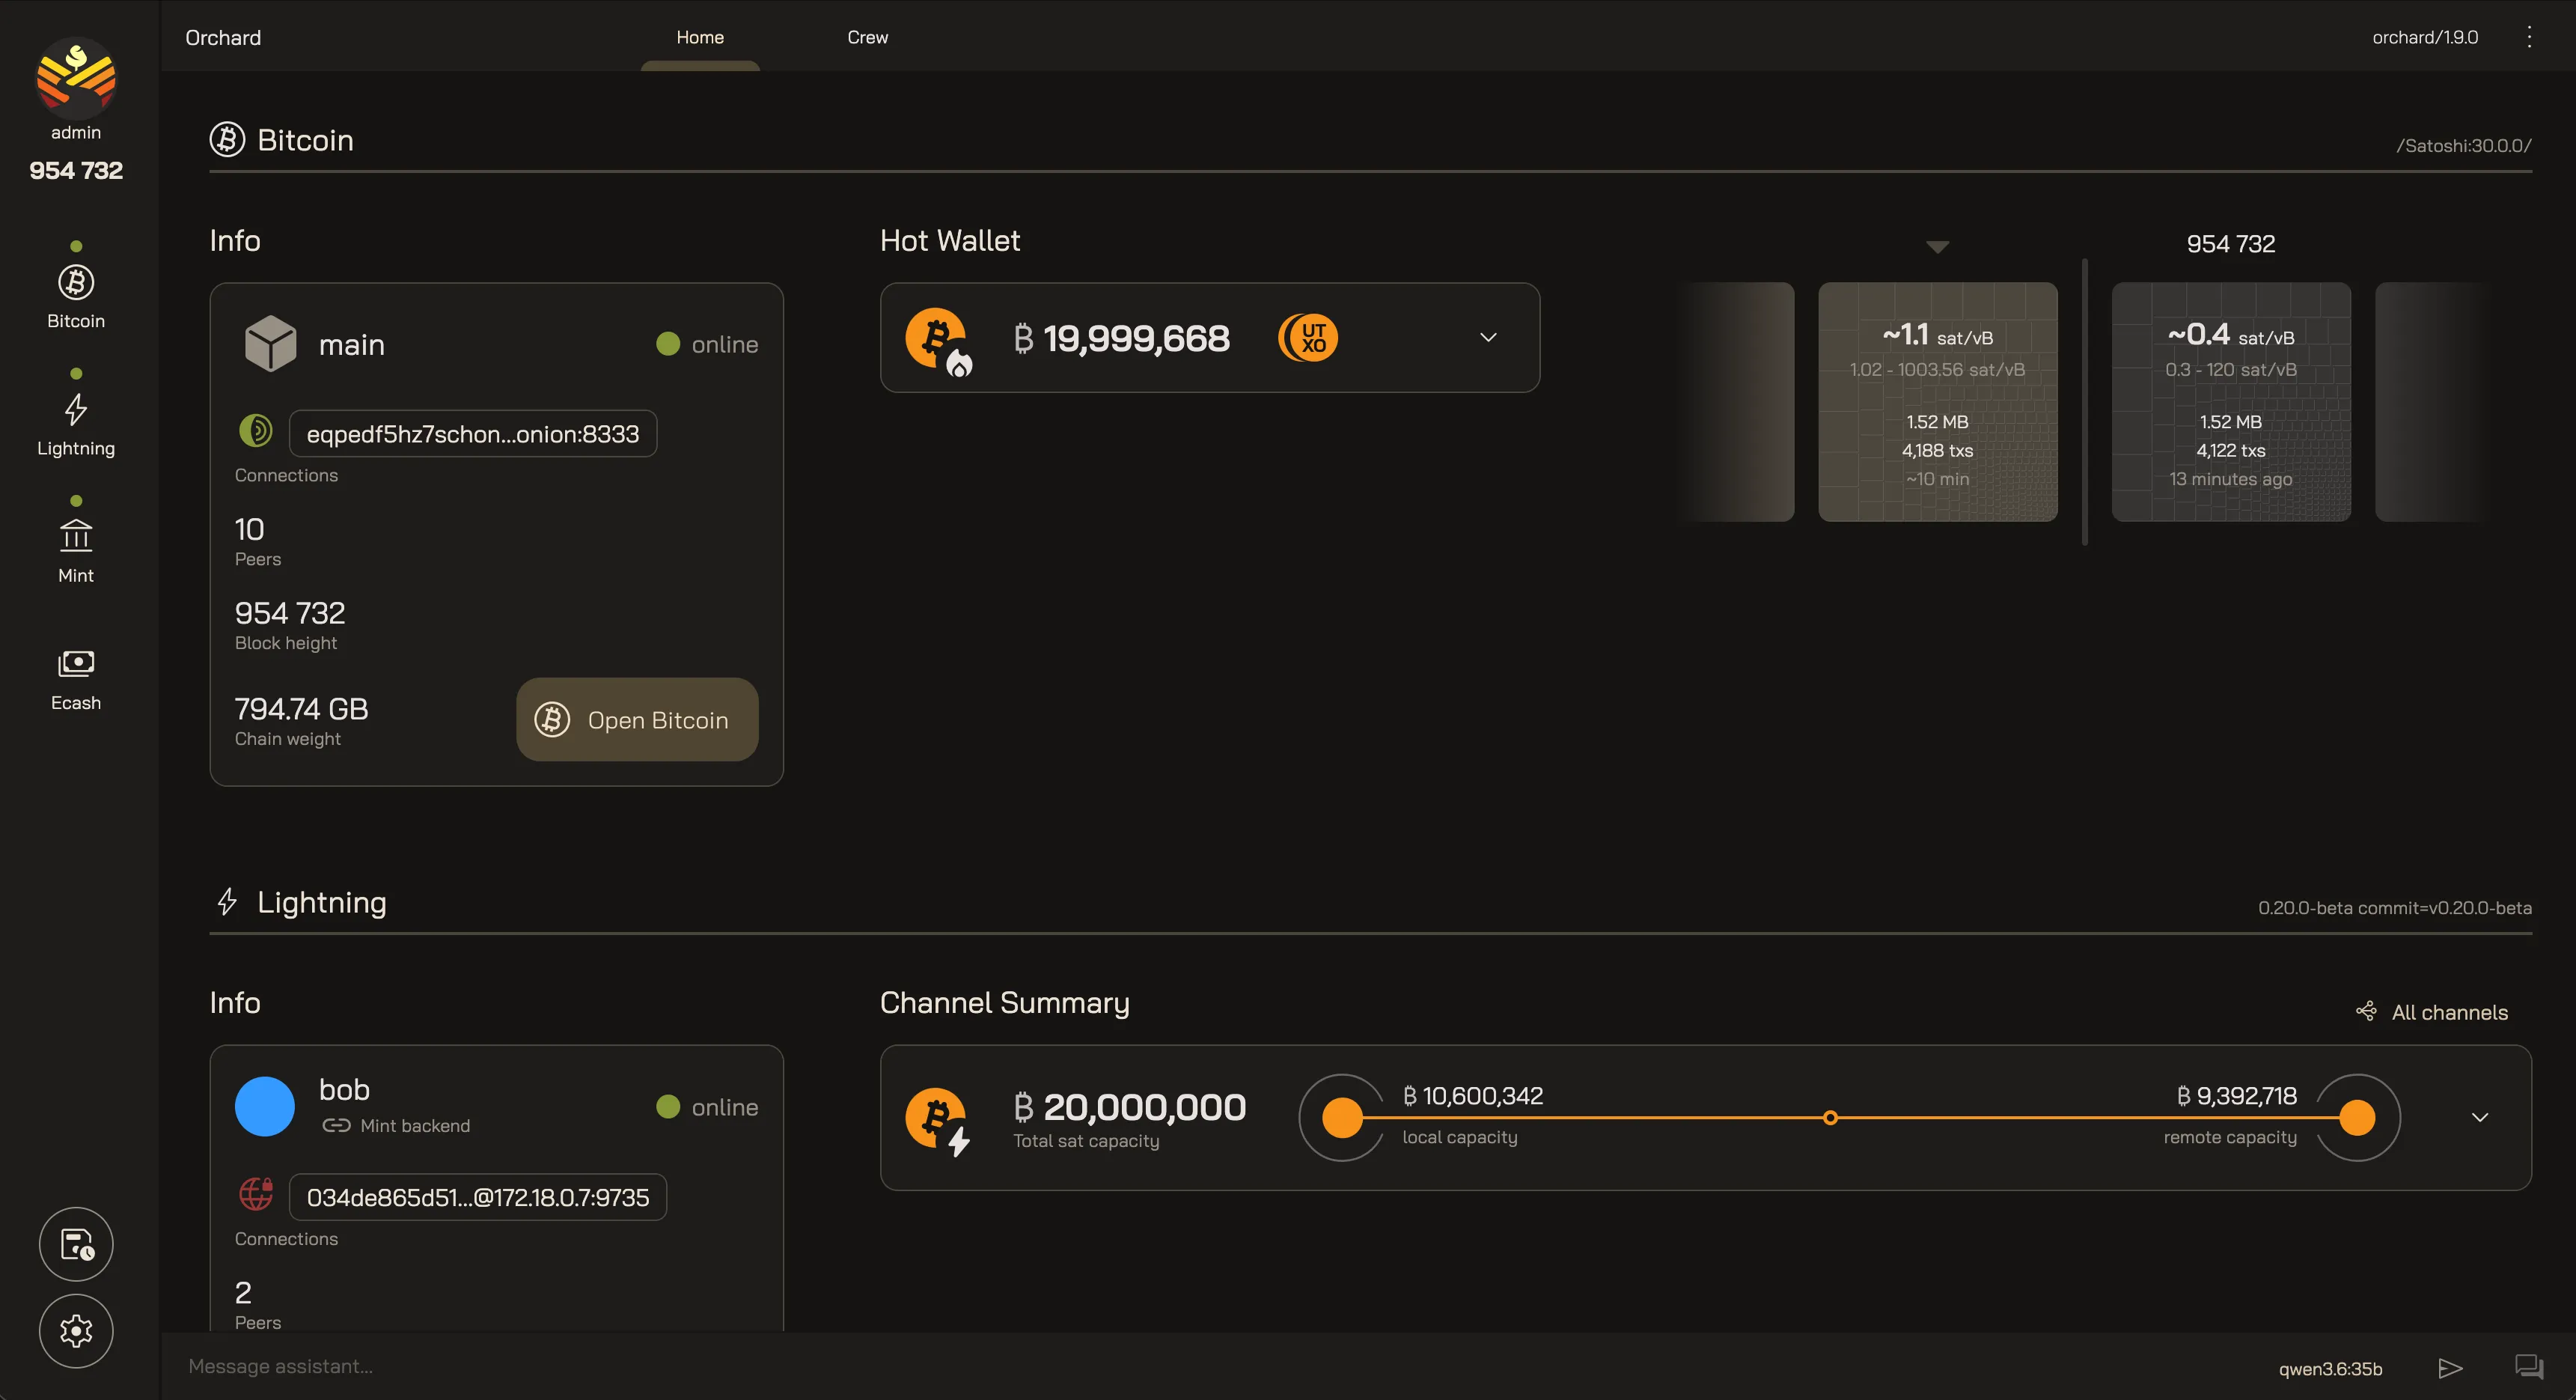Open the Mint sidebar section
2576x1400 pixels.
tap(76, 551)
